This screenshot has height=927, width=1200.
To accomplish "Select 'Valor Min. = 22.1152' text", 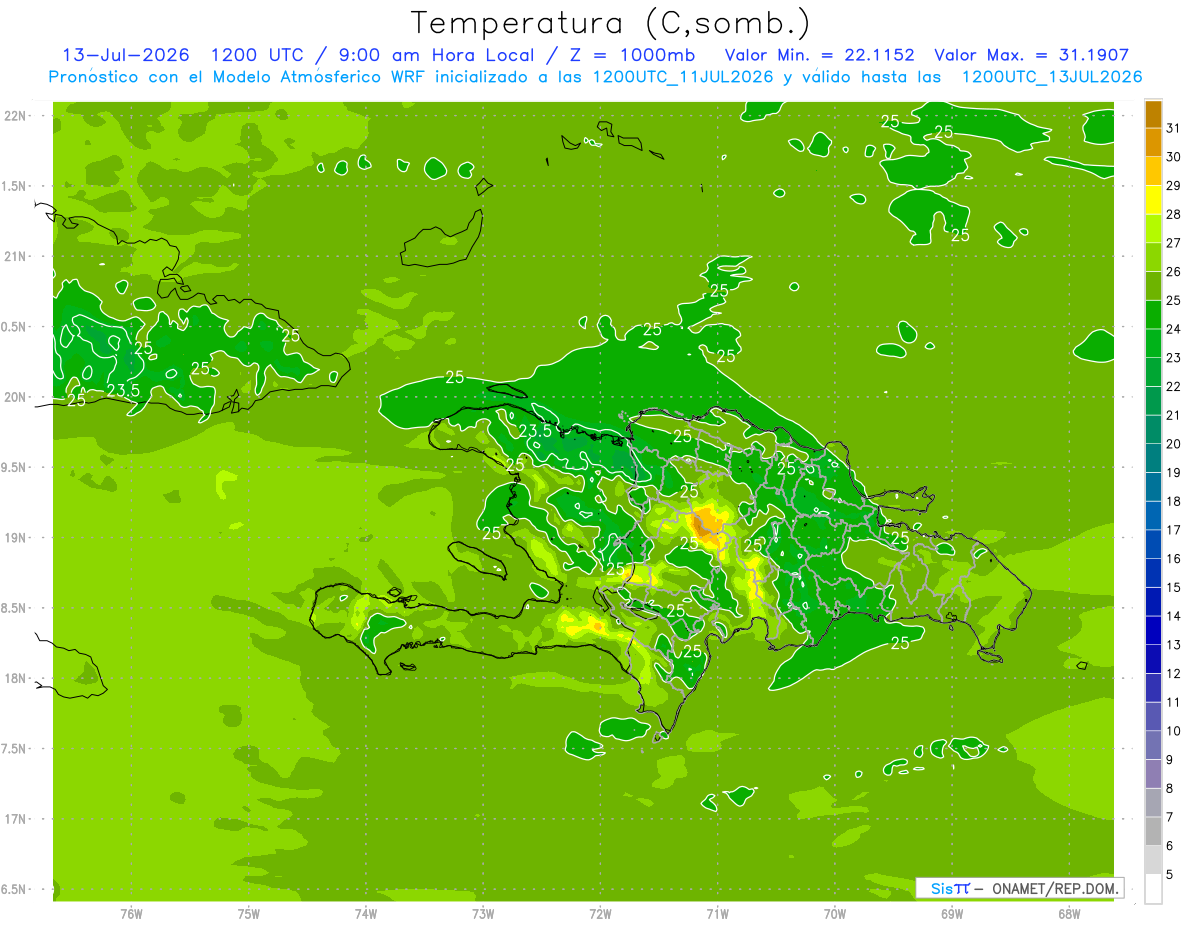I will pyautogui.click(x=819, y=55).
